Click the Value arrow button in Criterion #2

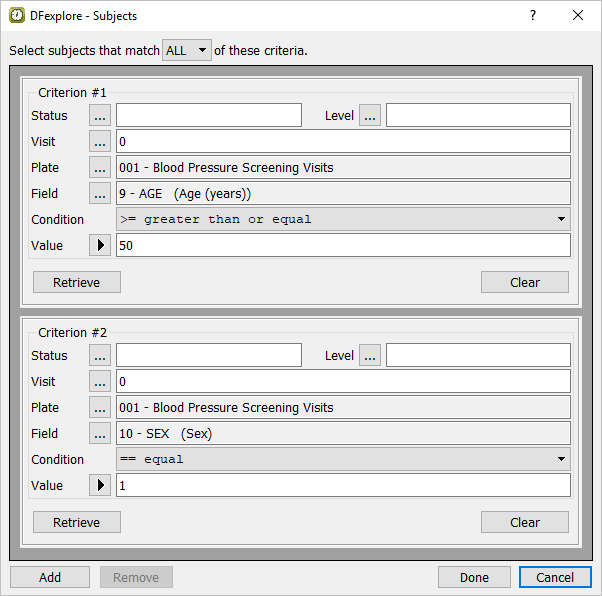coord(100,486)
